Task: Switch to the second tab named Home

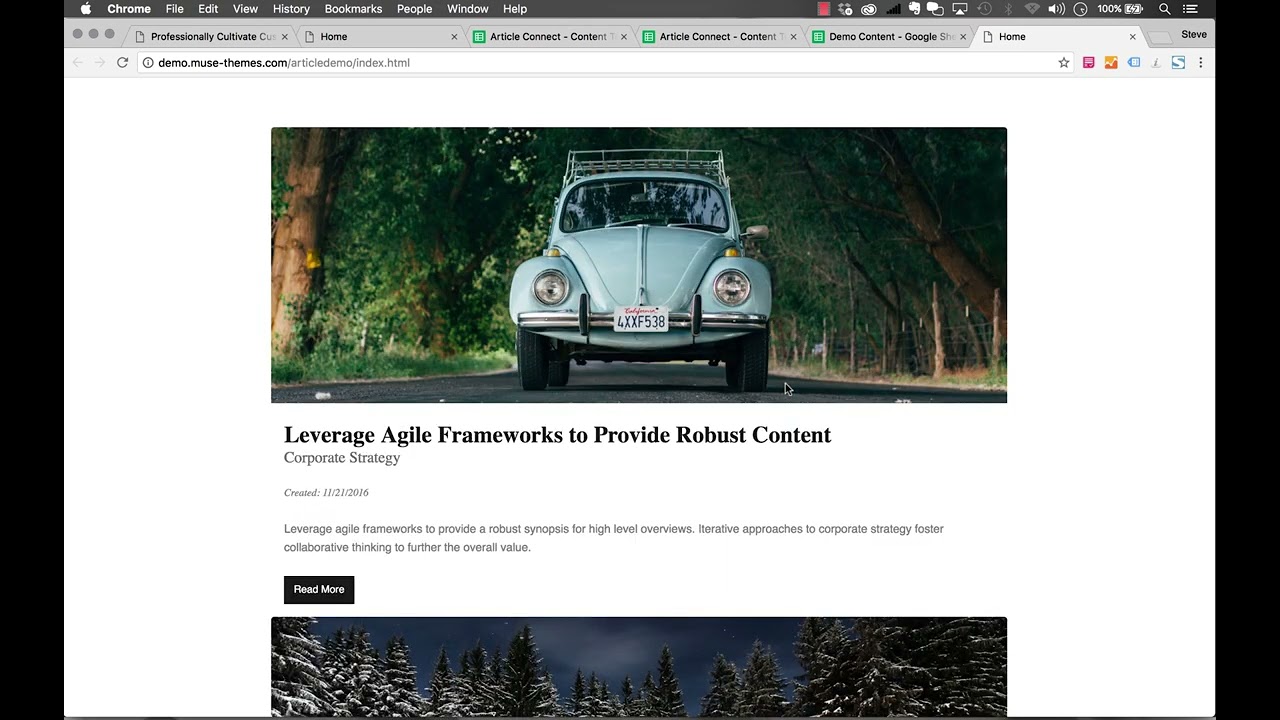Action: click(x=380, y=37)
